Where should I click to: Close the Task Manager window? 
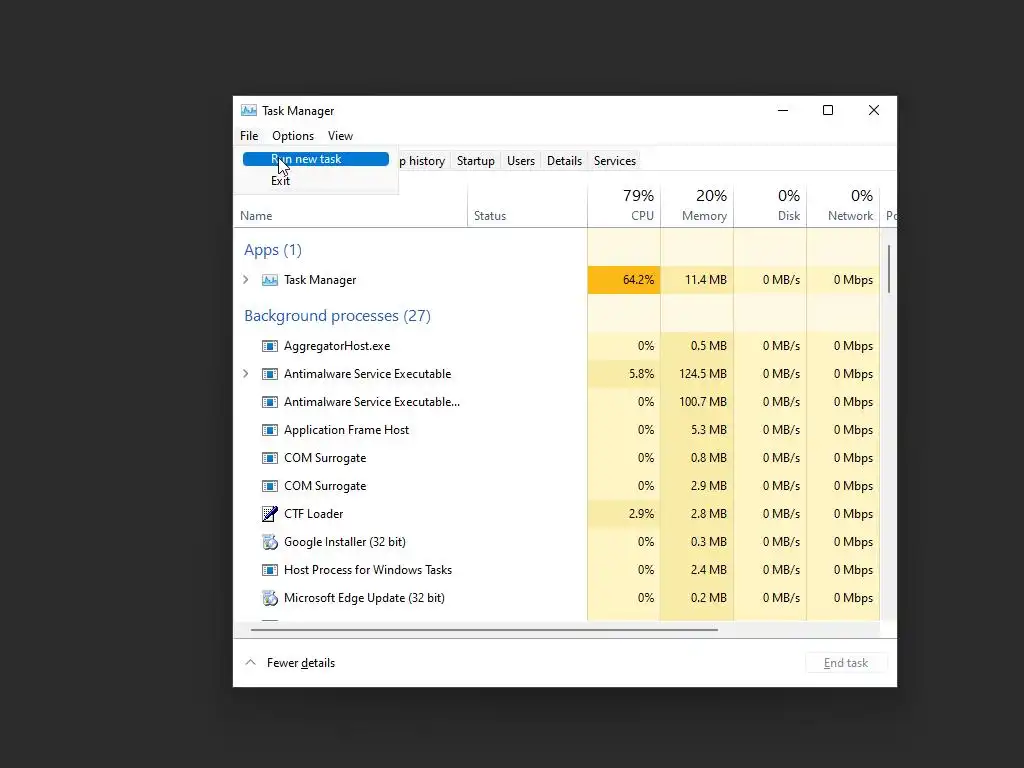874,110
